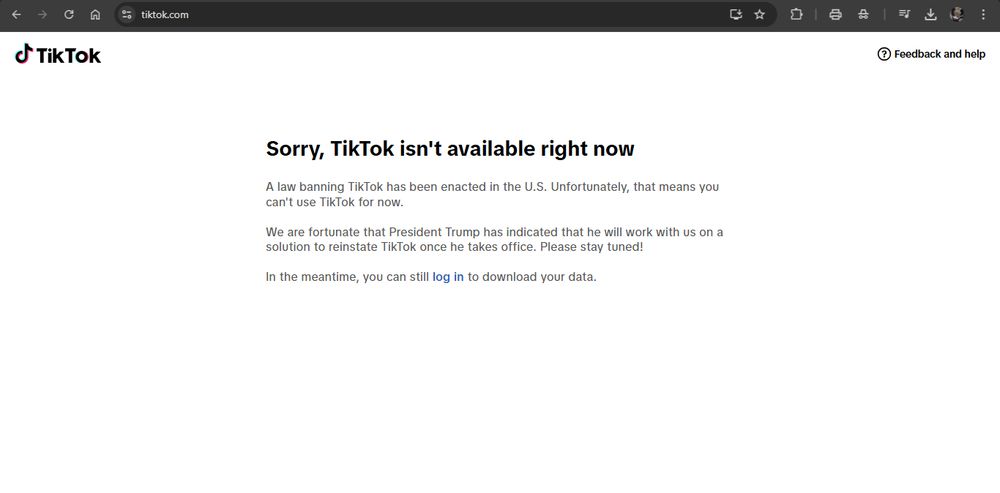Show browser downloads

coord(930,14)
